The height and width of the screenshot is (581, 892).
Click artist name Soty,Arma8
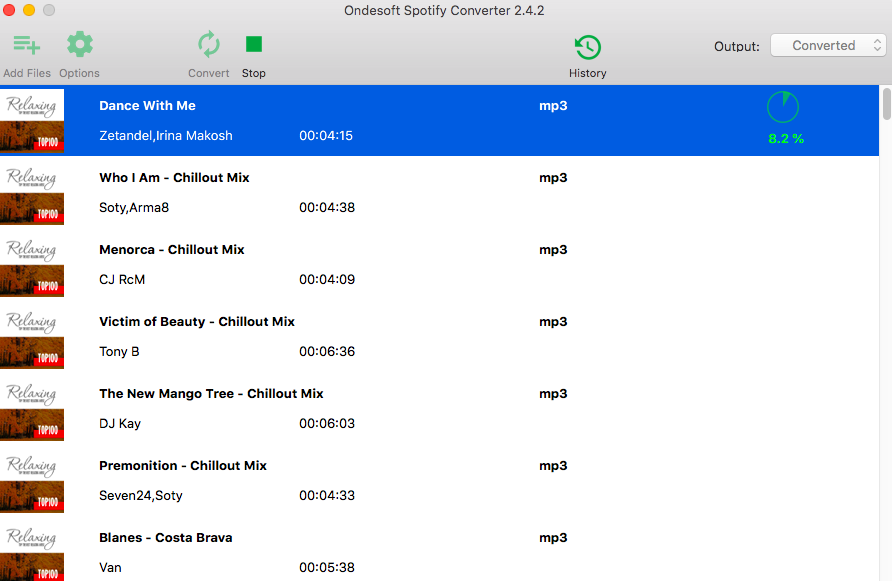(x=134, y=208)
